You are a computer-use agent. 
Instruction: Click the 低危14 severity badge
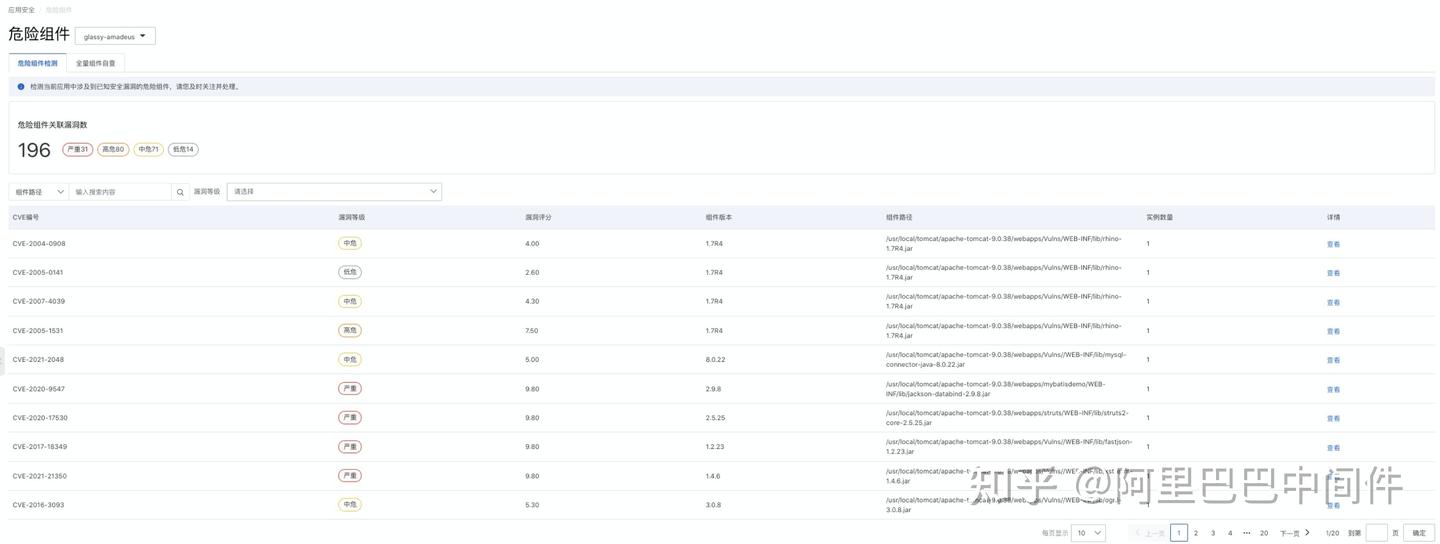pyautogui.click(x=183, y=150)
